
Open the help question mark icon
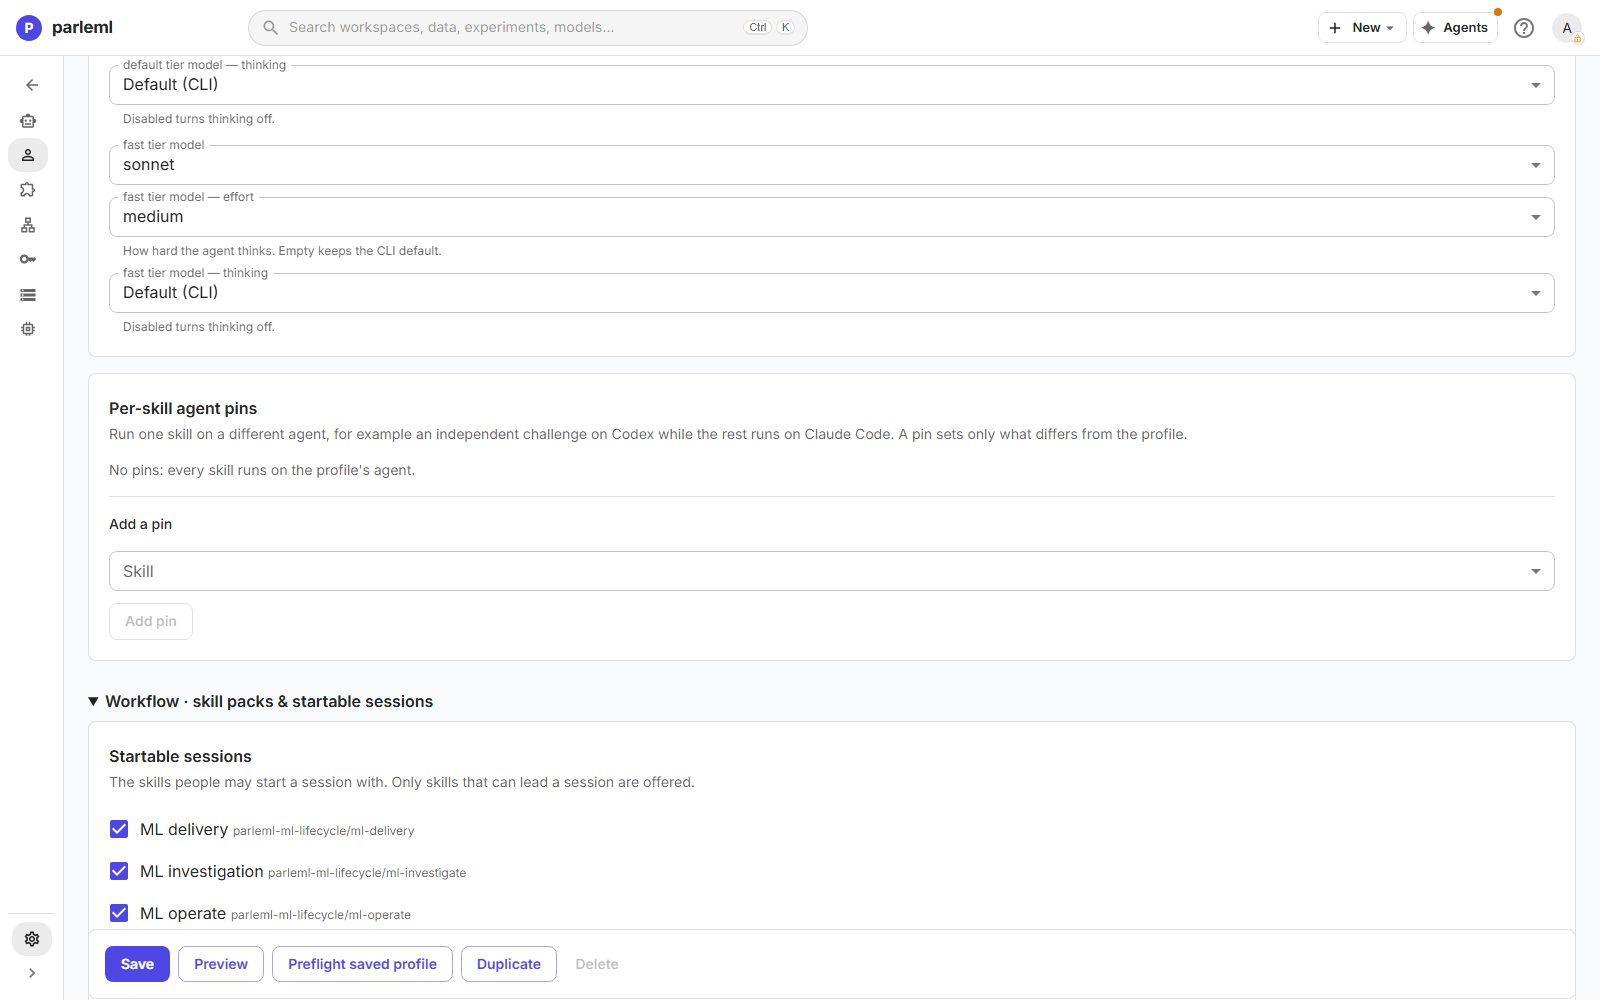[1523, 28]
